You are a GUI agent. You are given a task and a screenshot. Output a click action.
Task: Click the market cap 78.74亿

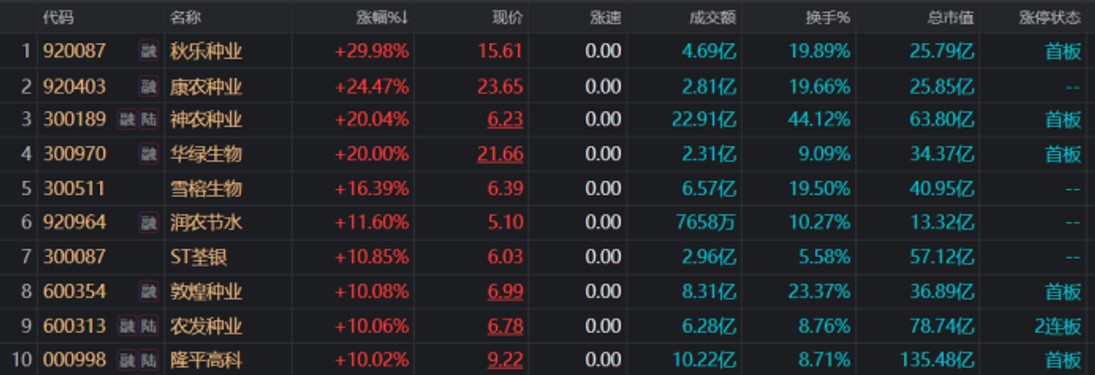click(942, 325)
